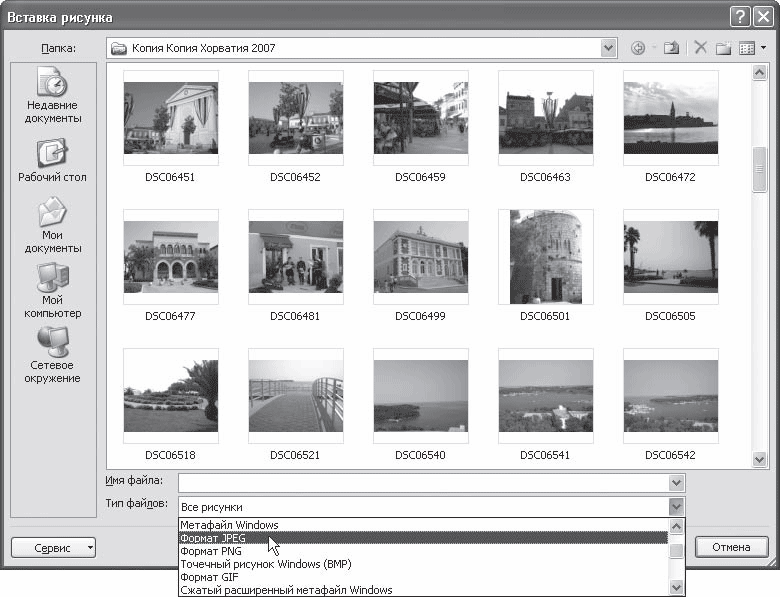Click the file list scrollbar down arrow
The image size is (780, 597).
(759, 459)
